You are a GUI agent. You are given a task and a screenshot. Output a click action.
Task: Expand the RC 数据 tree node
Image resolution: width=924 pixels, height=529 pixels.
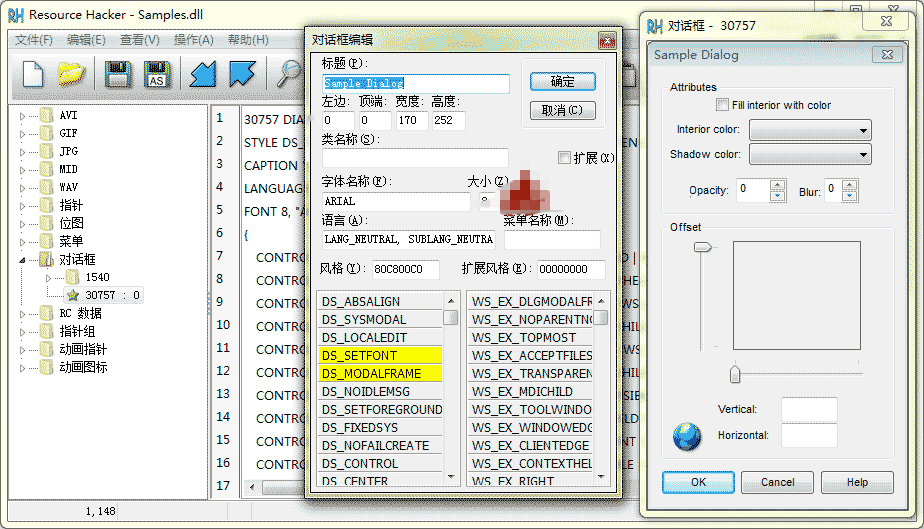(22, 314)
